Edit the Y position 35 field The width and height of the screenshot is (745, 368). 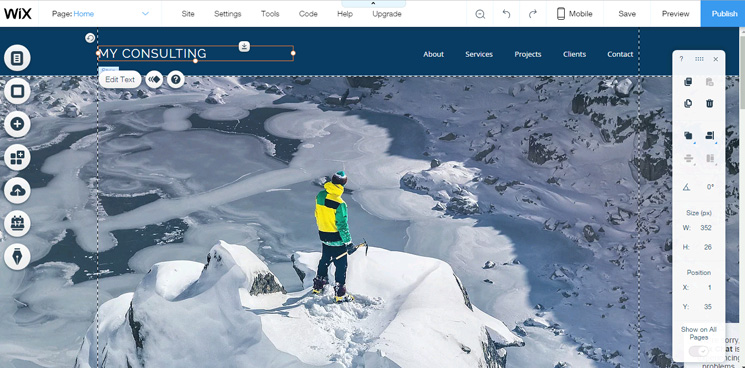tap(707, 307)
